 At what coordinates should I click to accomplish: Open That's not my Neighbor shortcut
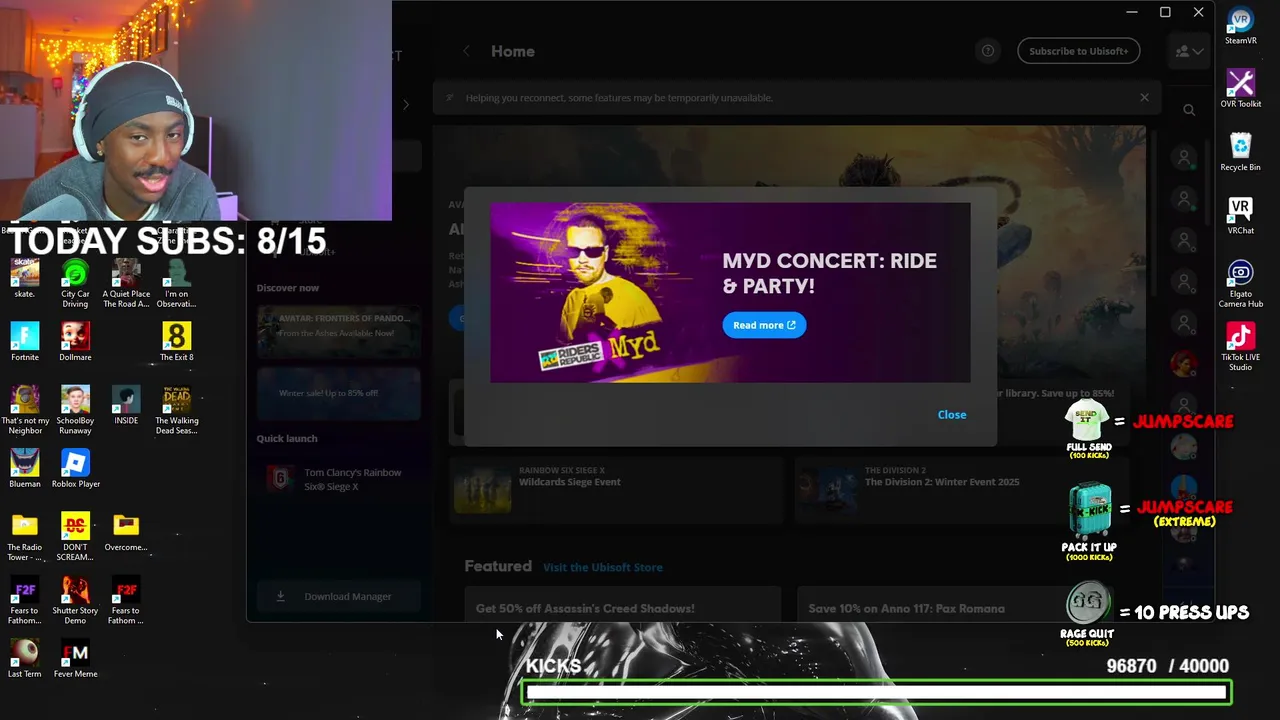click(25, 410)
